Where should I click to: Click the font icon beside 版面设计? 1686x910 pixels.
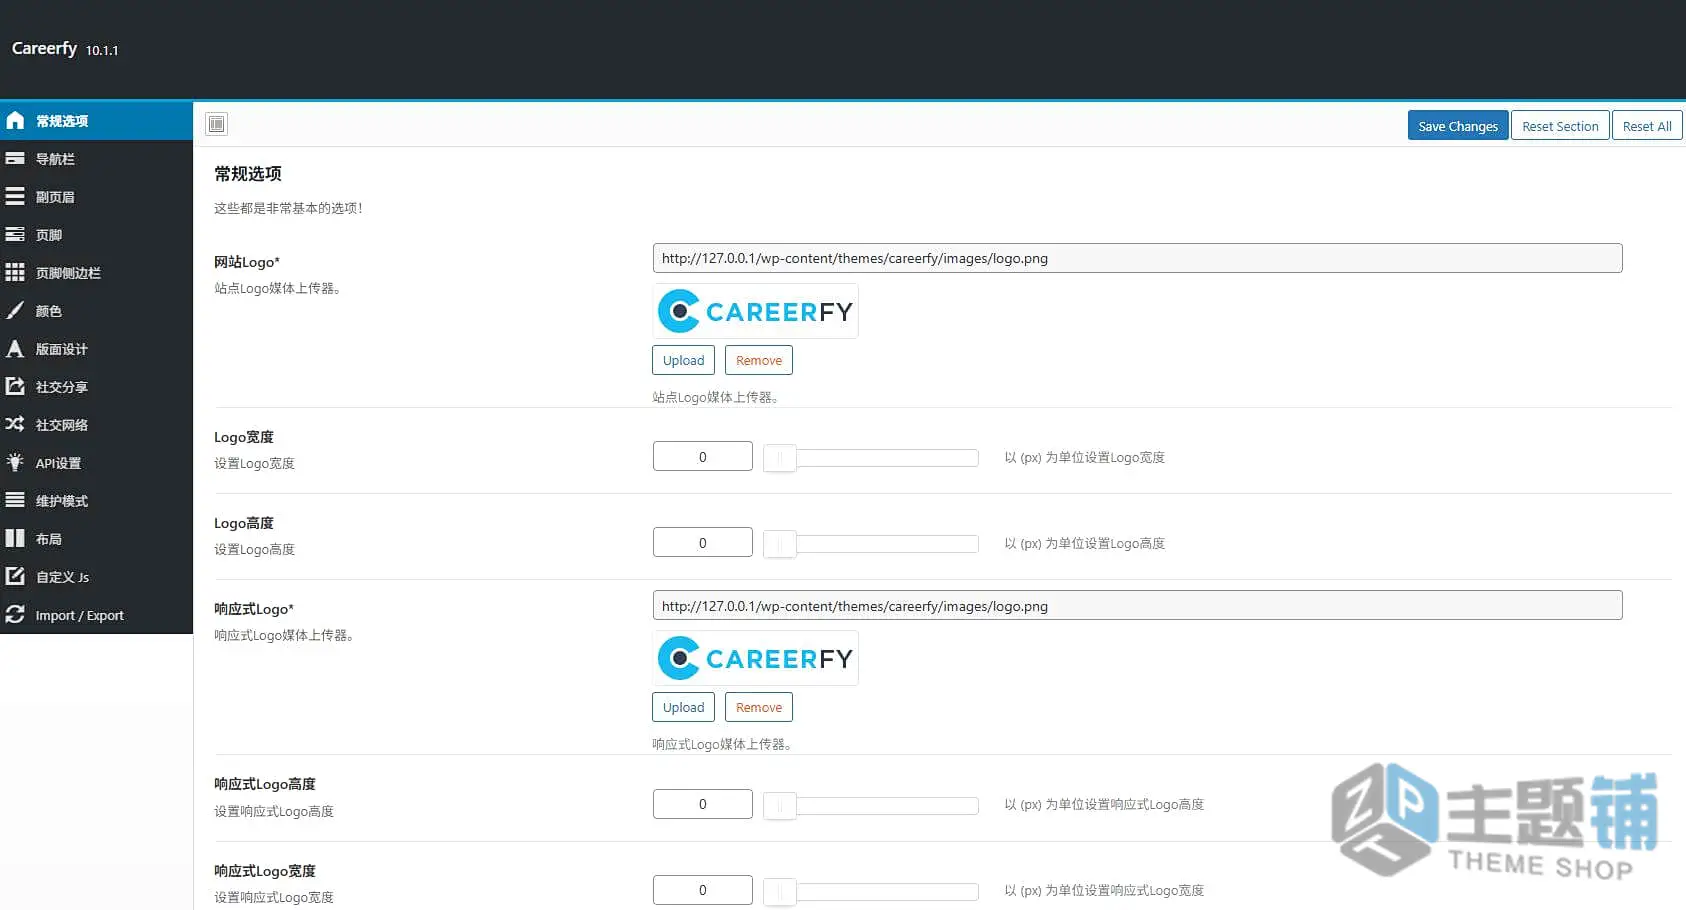[15, 349]
